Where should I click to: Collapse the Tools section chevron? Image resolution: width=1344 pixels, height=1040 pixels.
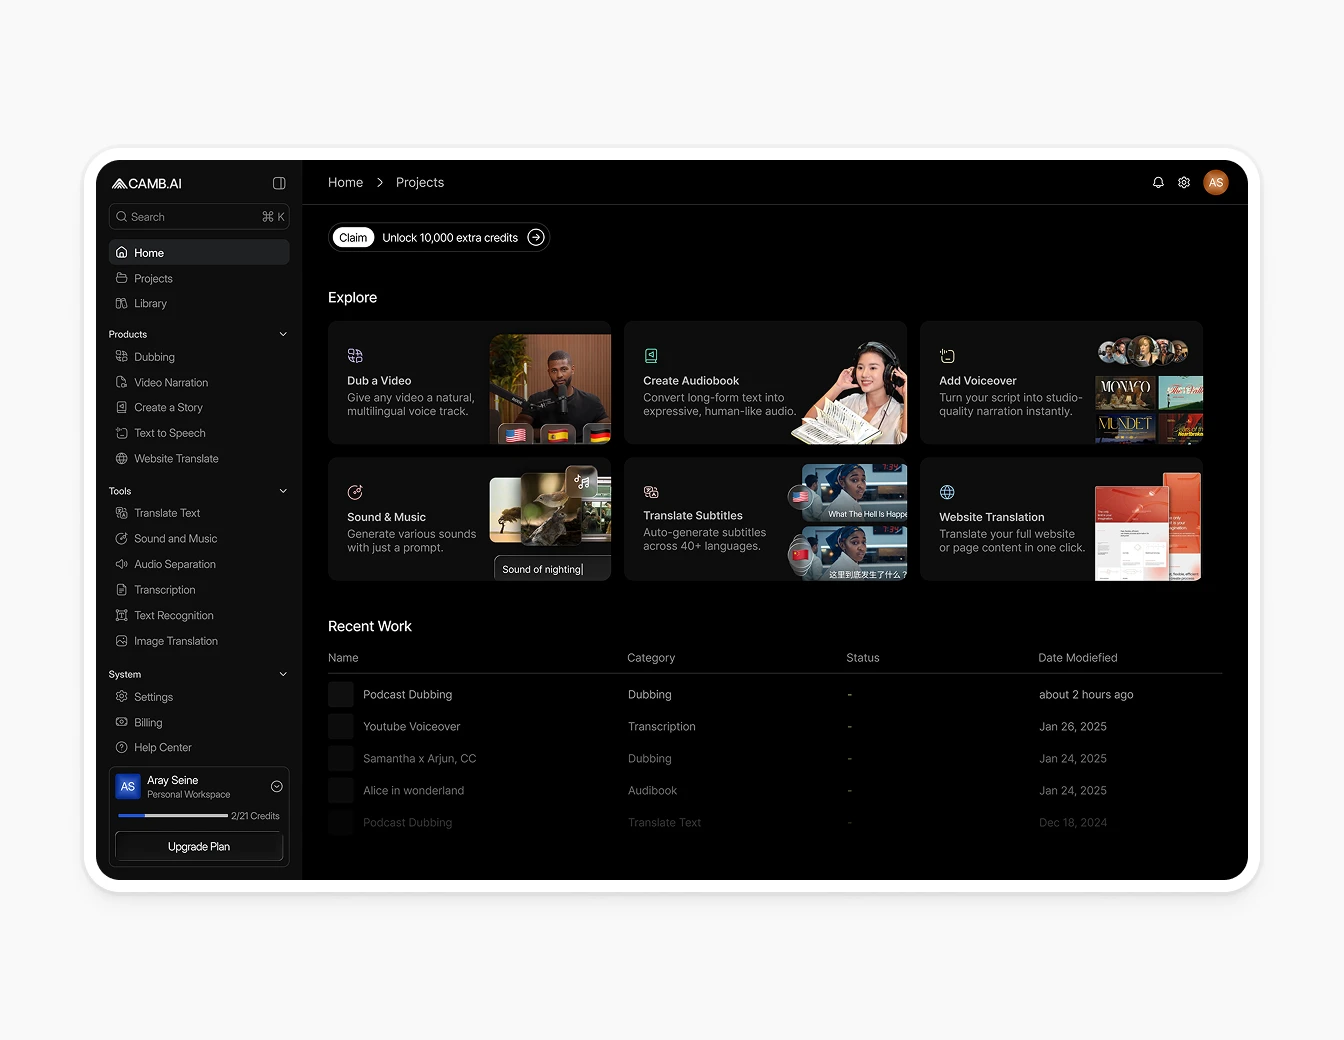coord(283,491)
